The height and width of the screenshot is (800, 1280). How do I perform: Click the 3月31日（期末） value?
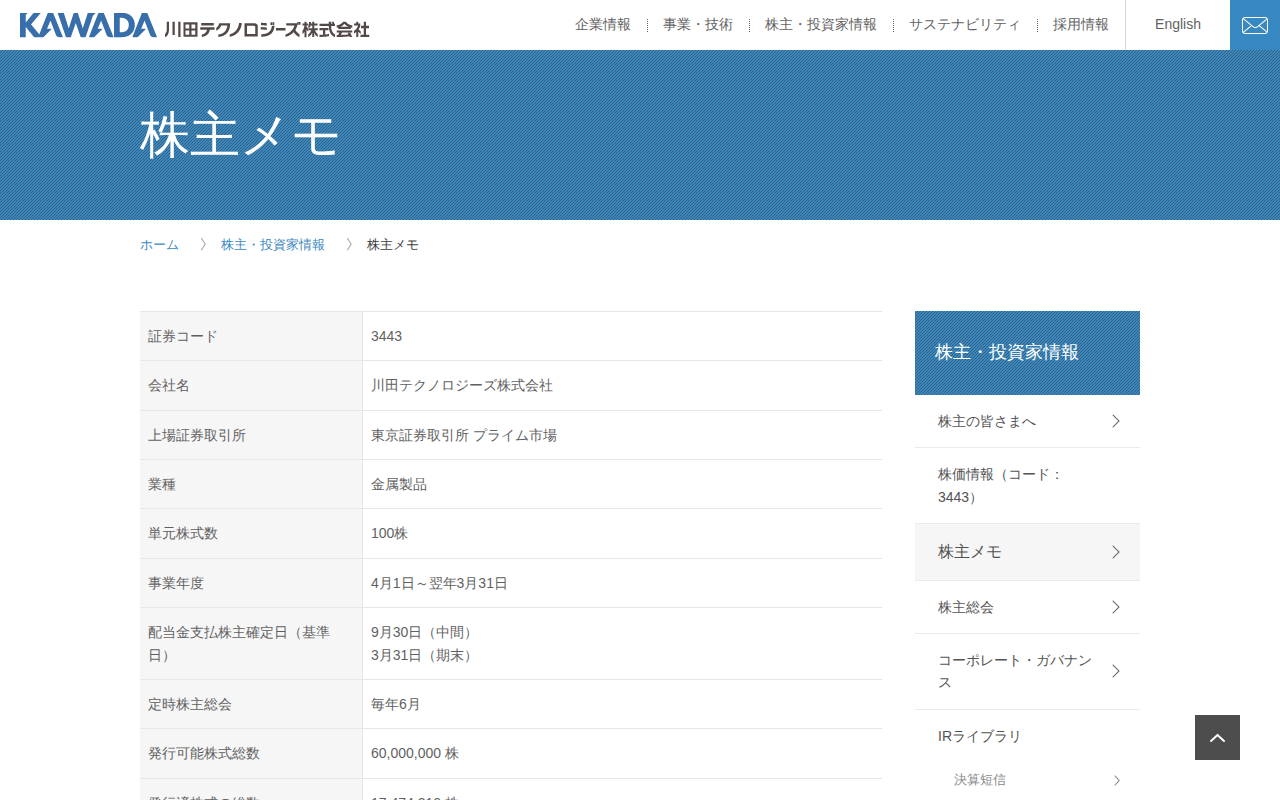(424, 655)
